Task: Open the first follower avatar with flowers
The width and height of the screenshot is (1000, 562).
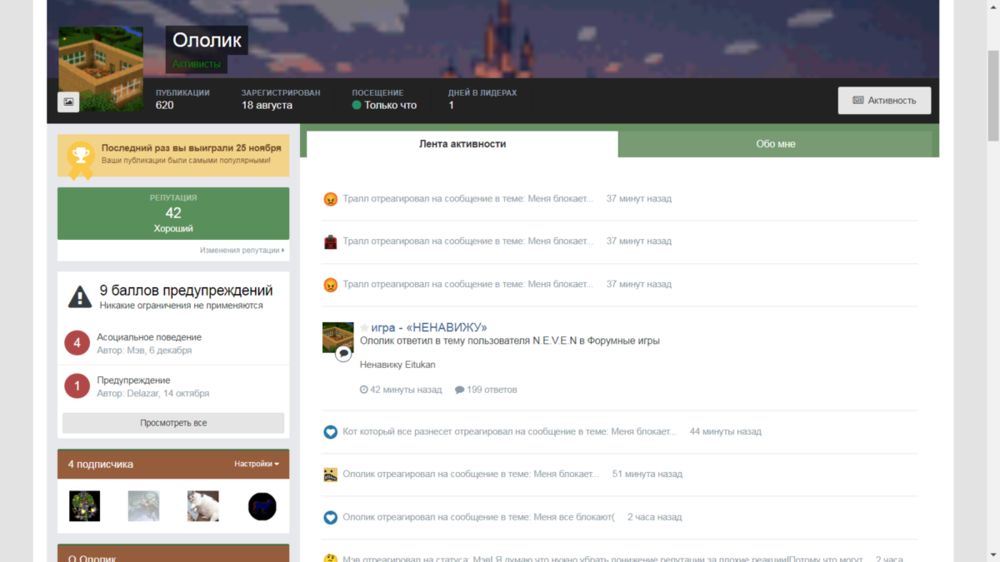Action: [x=85, y=507]
